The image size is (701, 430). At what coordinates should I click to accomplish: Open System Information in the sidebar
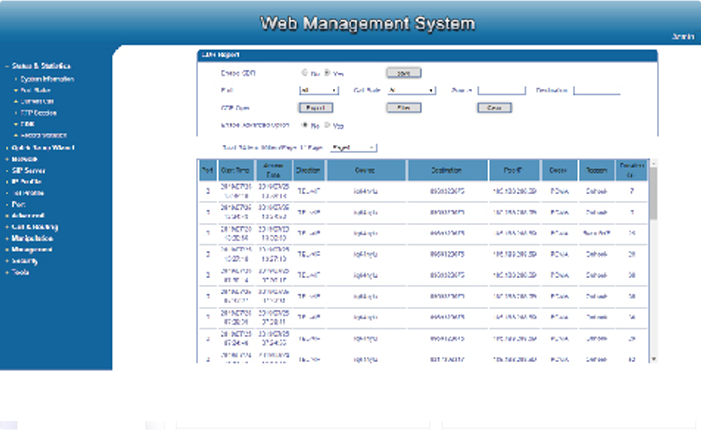[x=47, y=79]
